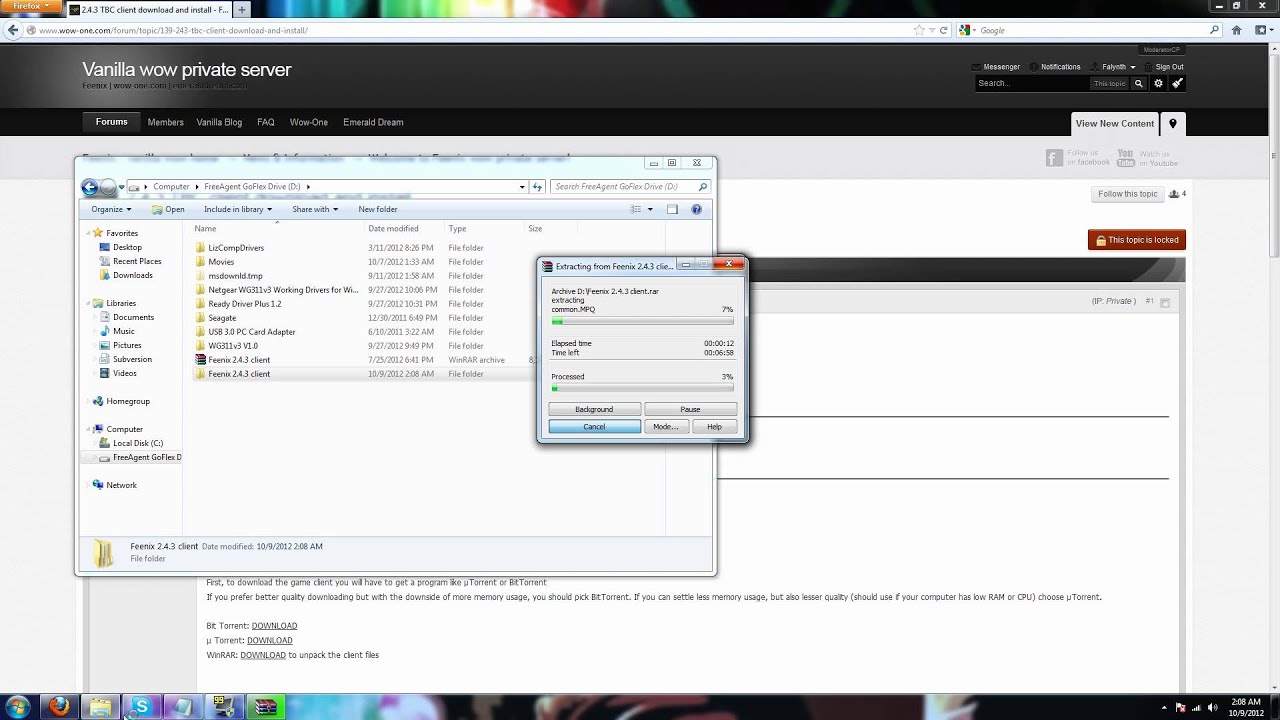This screenshot has width=1280, height=720.
Task: Sort by Date modified column header
Action: (x=393, y=229)
